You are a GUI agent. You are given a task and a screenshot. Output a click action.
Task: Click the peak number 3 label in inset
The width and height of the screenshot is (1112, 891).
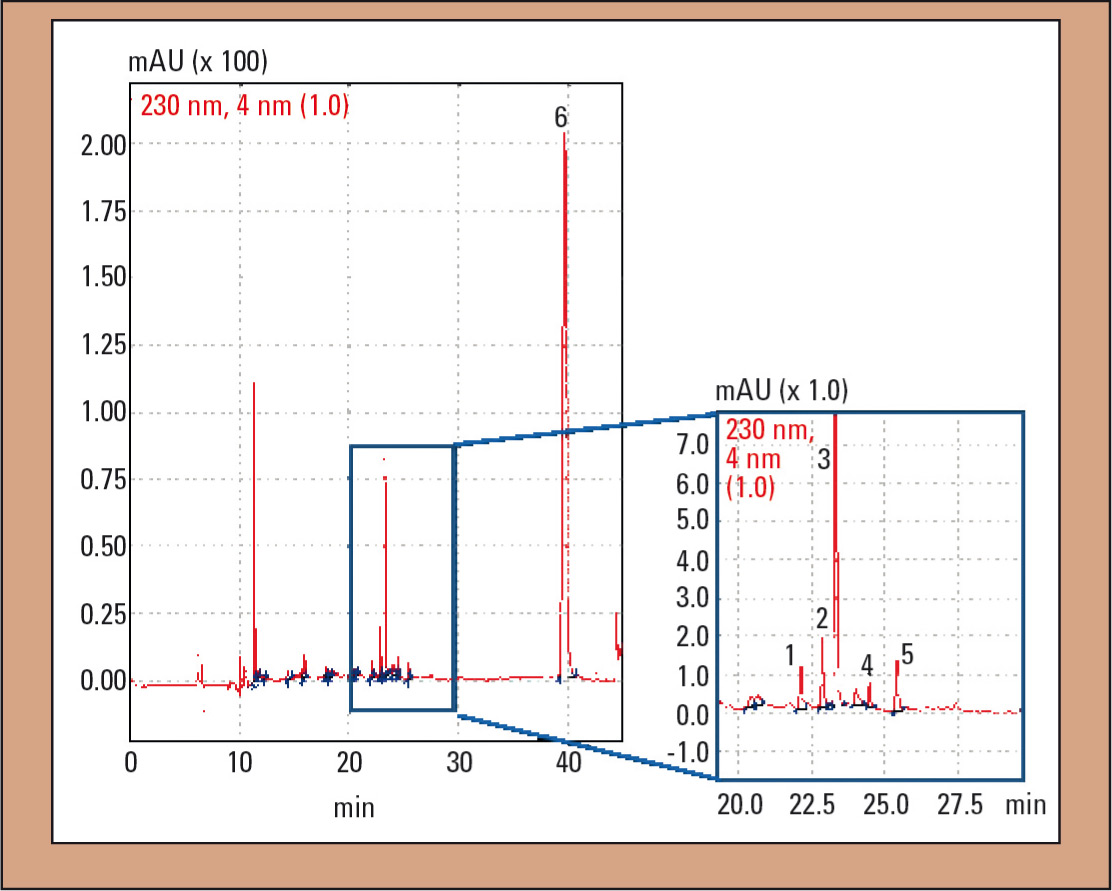[x=823, y=460]
